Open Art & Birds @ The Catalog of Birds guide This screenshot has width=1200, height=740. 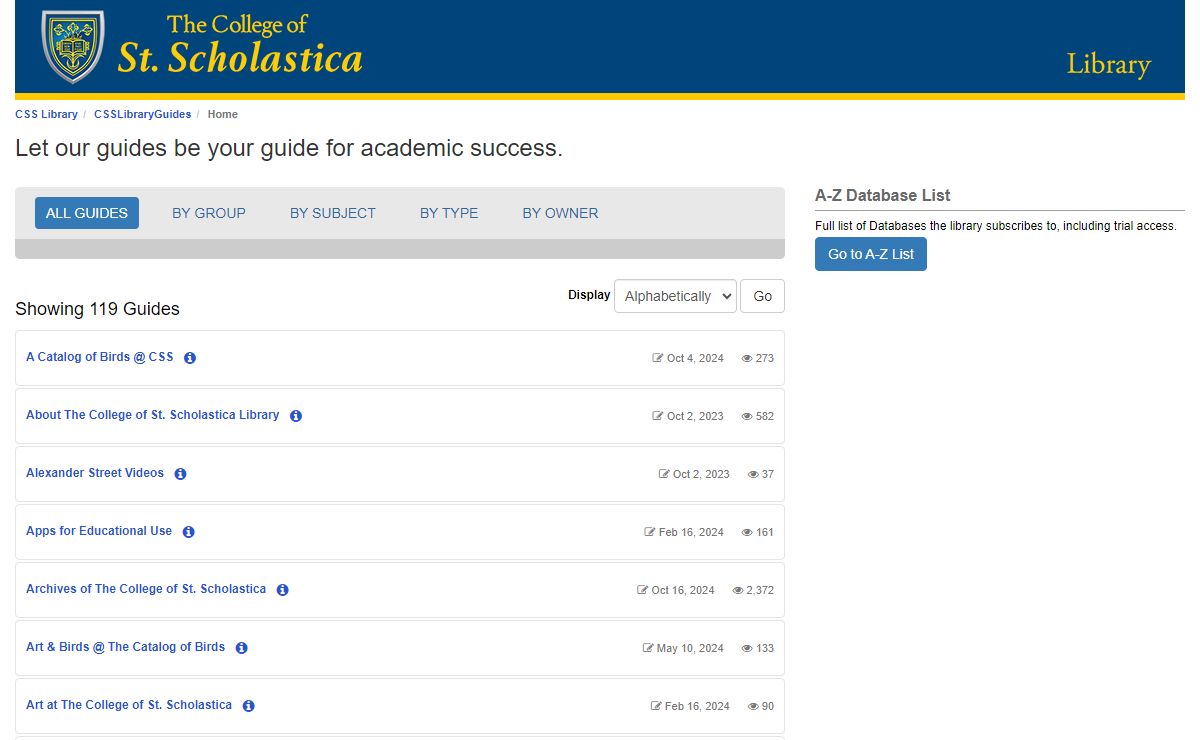click(126, 647)
